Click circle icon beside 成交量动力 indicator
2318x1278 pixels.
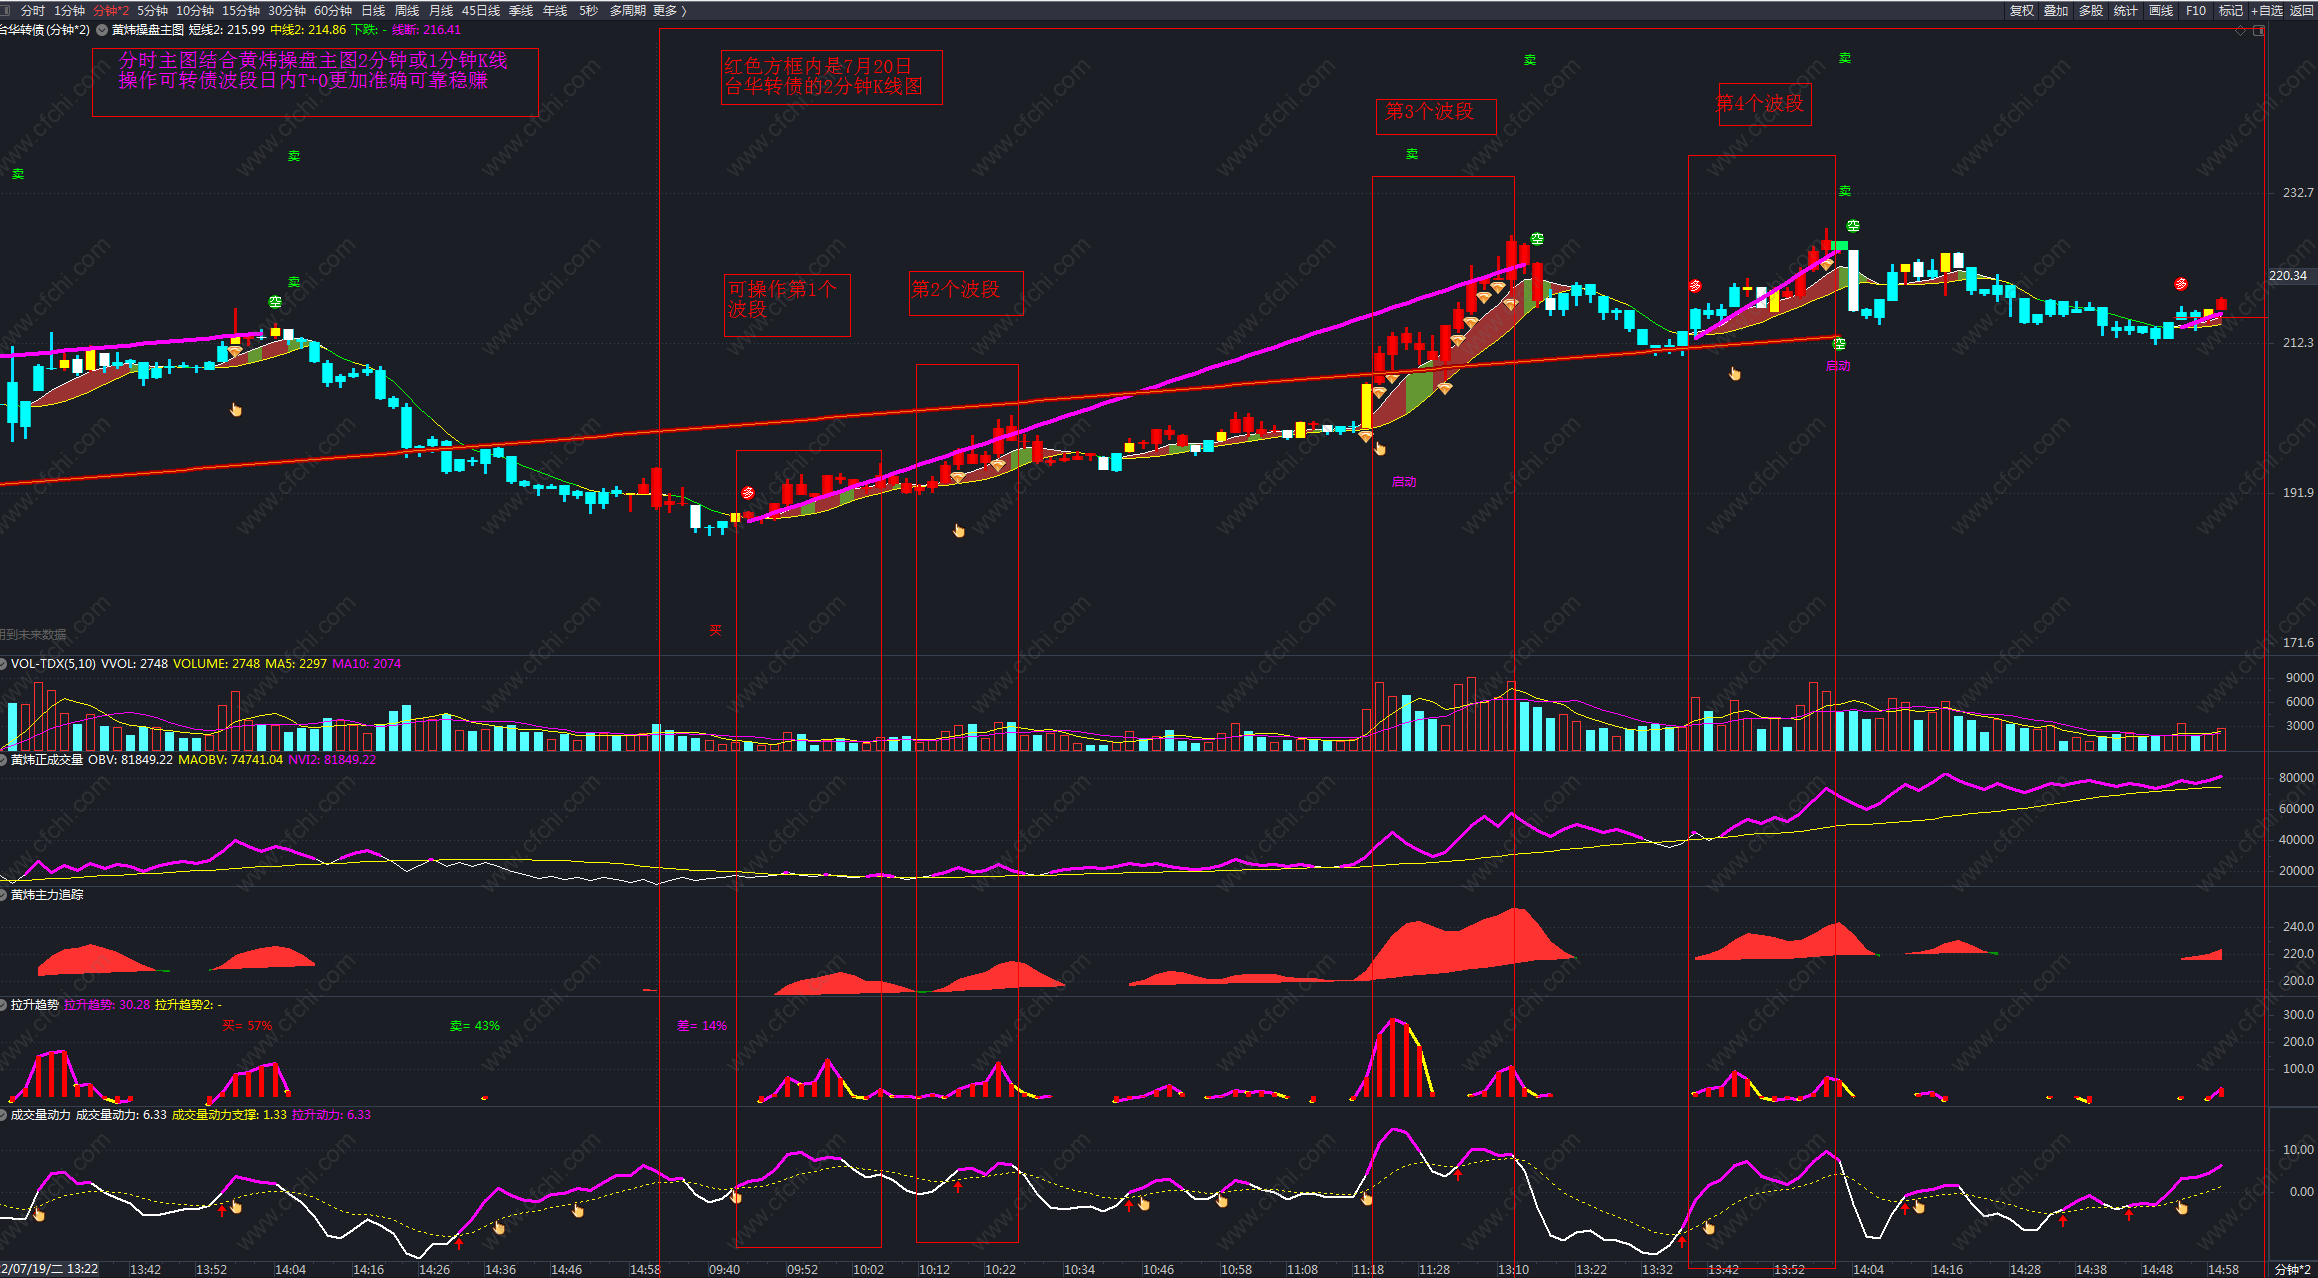(x=4, y=1115)
